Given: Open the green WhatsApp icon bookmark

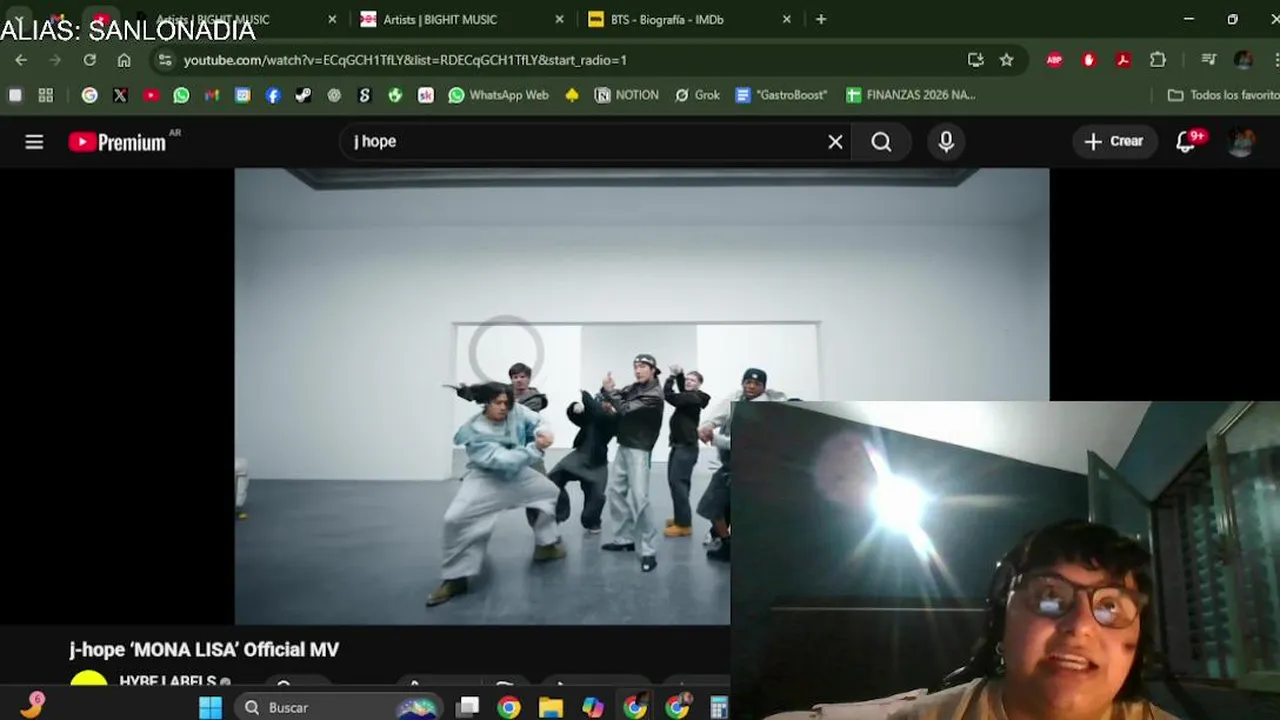Looking at the screenshot, I should click(x=181, y=95).
